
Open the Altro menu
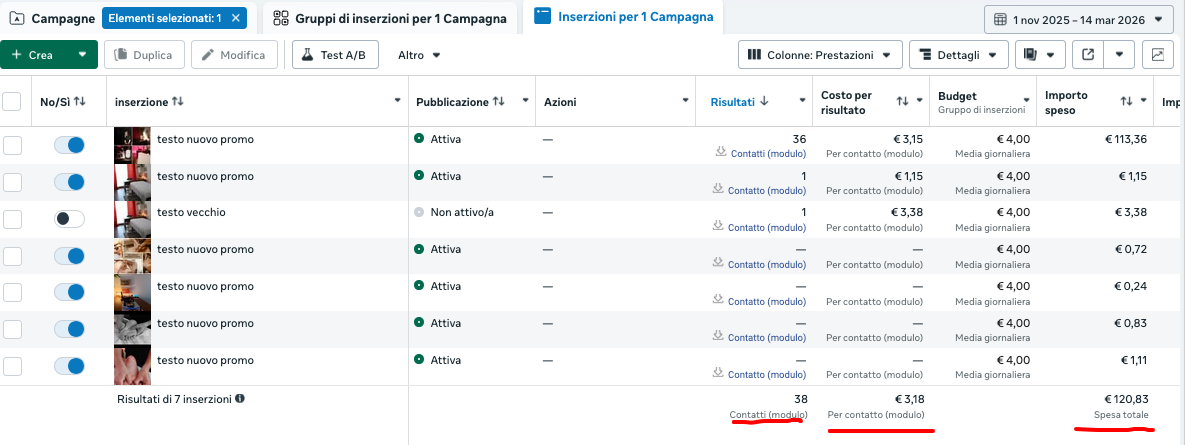tap(419, 55)
